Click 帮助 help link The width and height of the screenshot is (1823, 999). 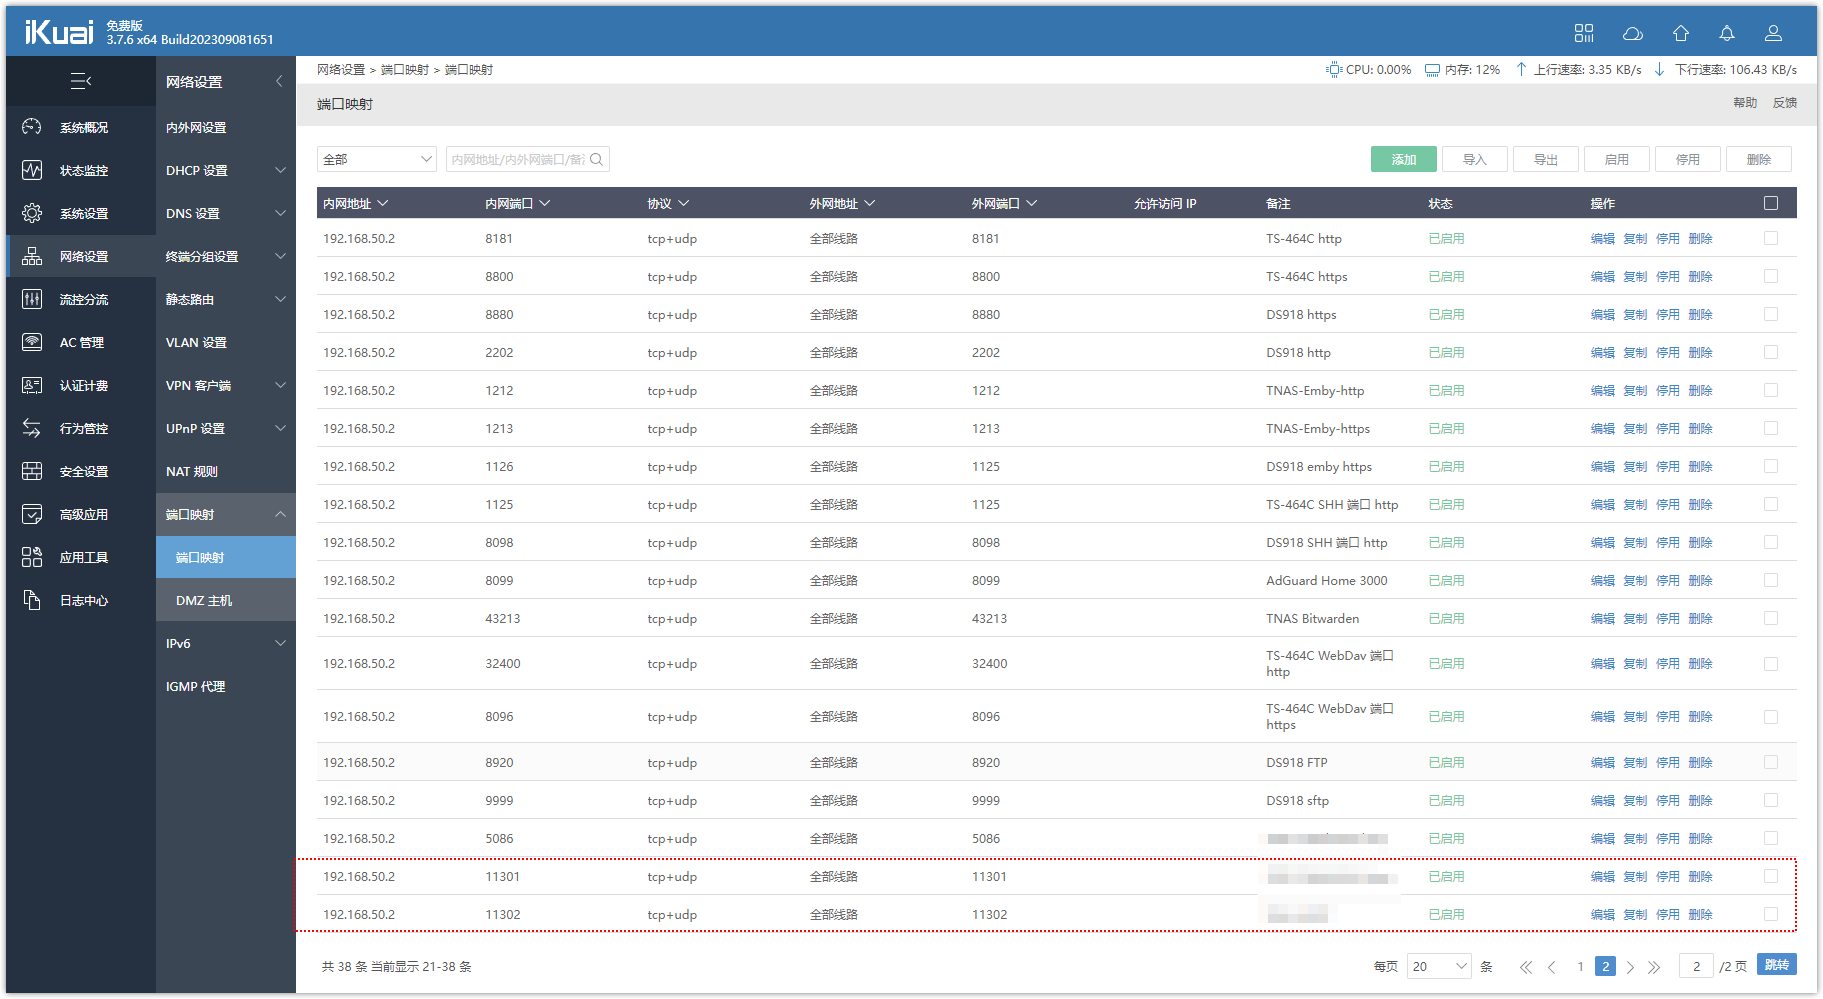click(1745, 103)
